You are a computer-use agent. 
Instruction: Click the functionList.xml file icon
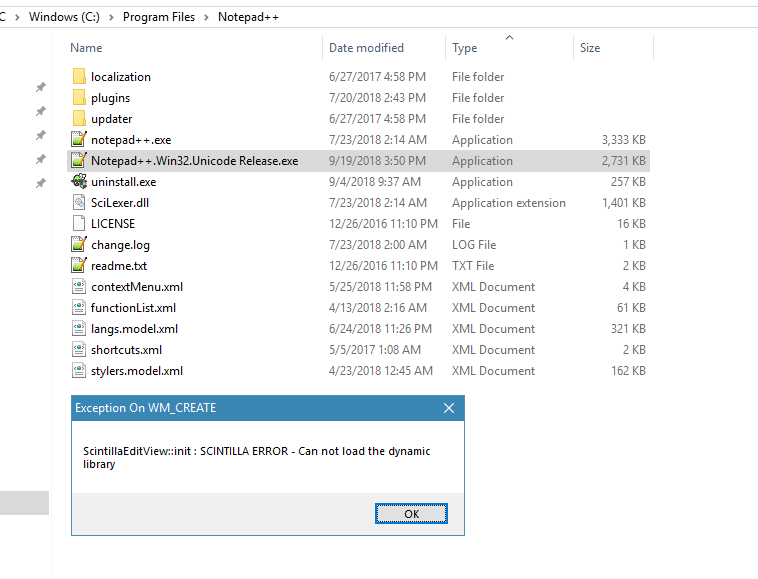[79, 307]
